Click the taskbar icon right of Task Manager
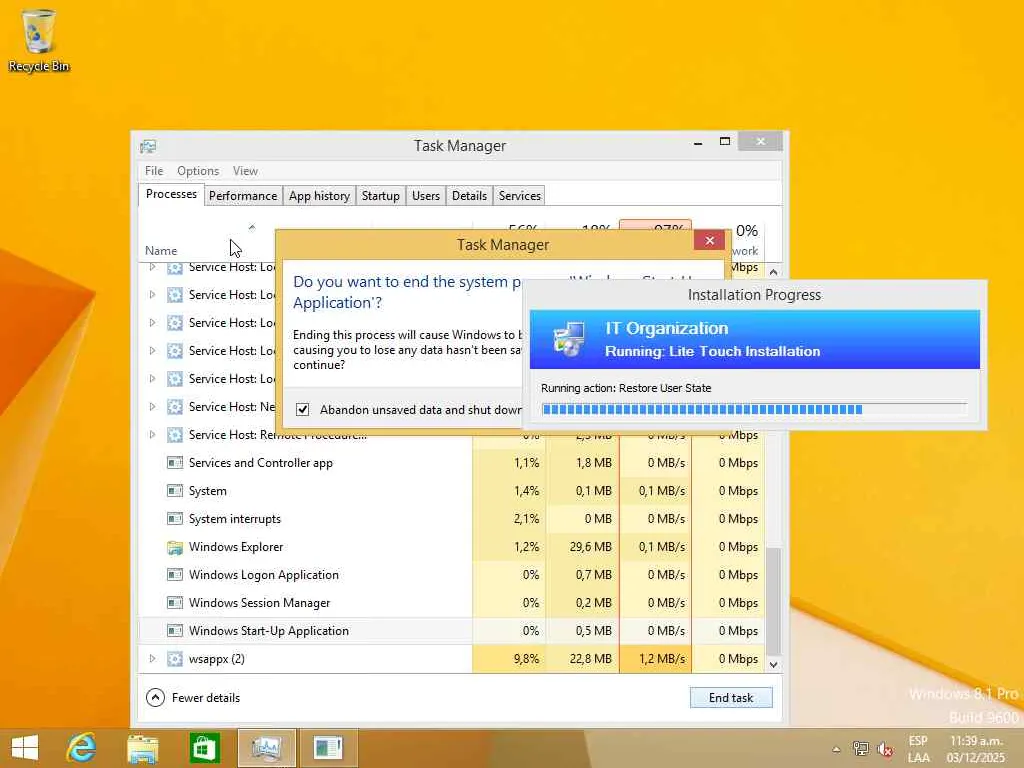 point(328,748)
